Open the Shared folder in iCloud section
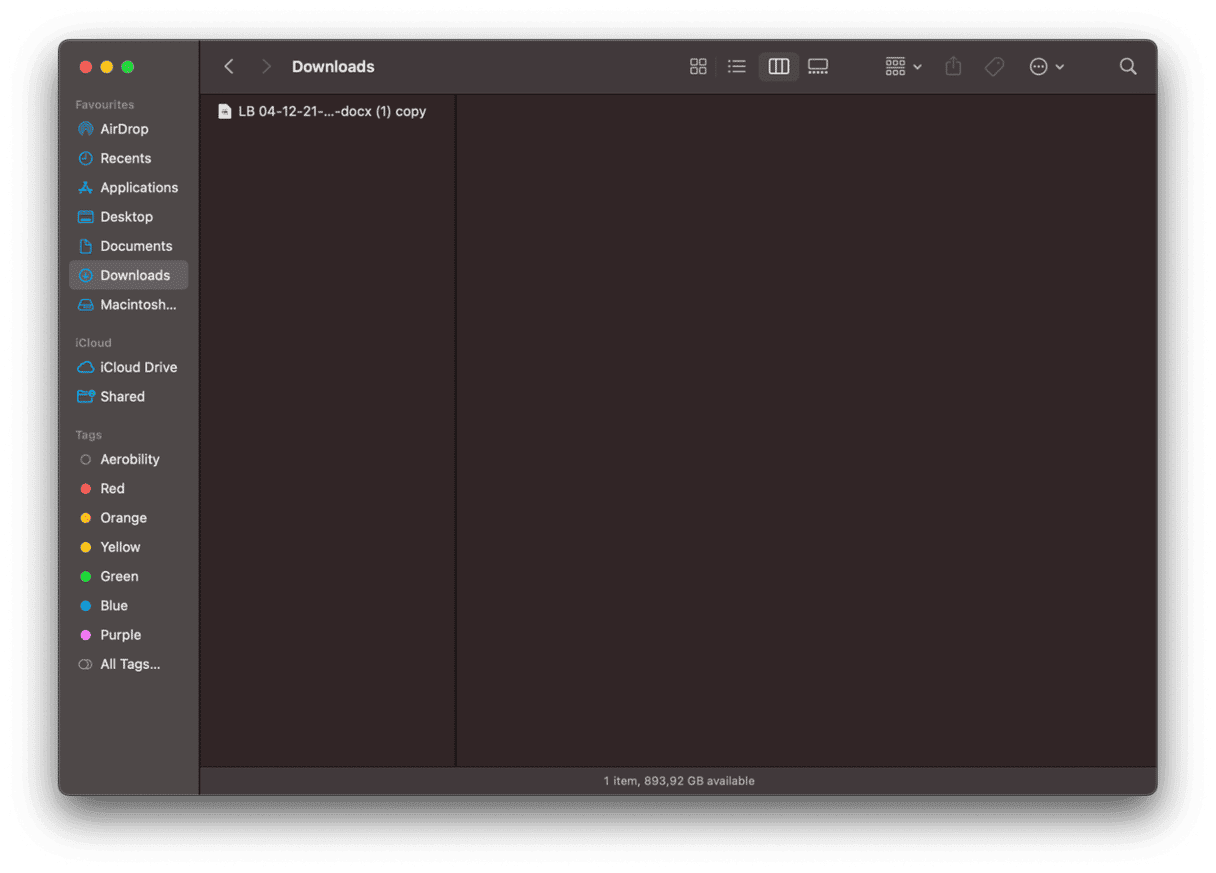1216x873 pixels. [x=122, y=397]
